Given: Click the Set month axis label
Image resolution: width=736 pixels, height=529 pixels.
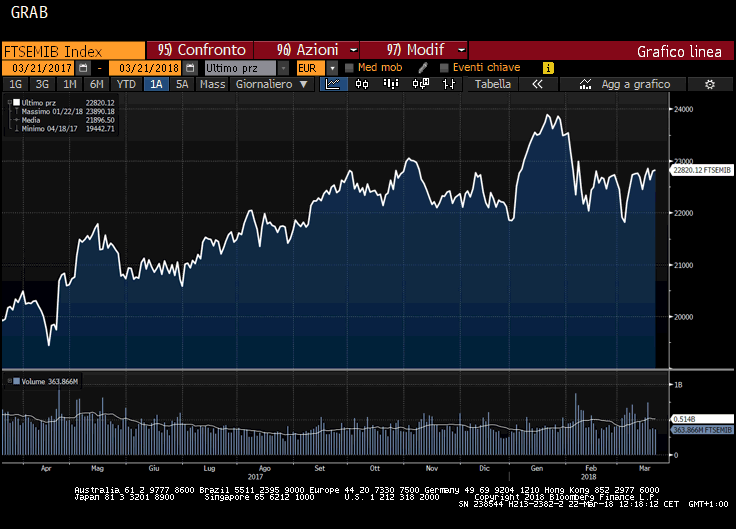Looking at the screenshot, I should pos(319,468).
